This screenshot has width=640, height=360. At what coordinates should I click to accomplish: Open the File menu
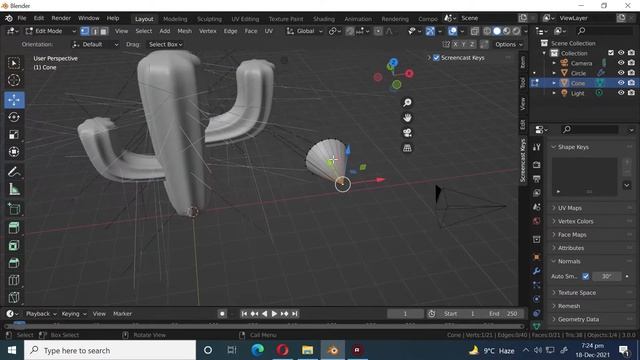point(22,18)
